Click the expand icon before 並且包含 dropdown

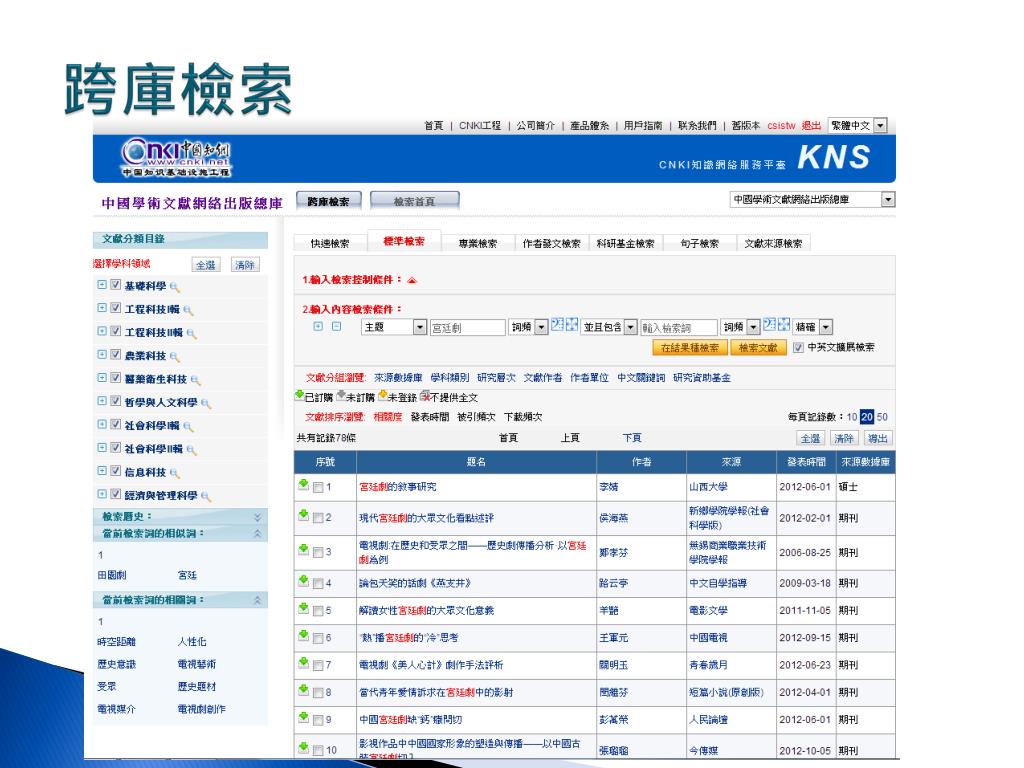point(572,325)
